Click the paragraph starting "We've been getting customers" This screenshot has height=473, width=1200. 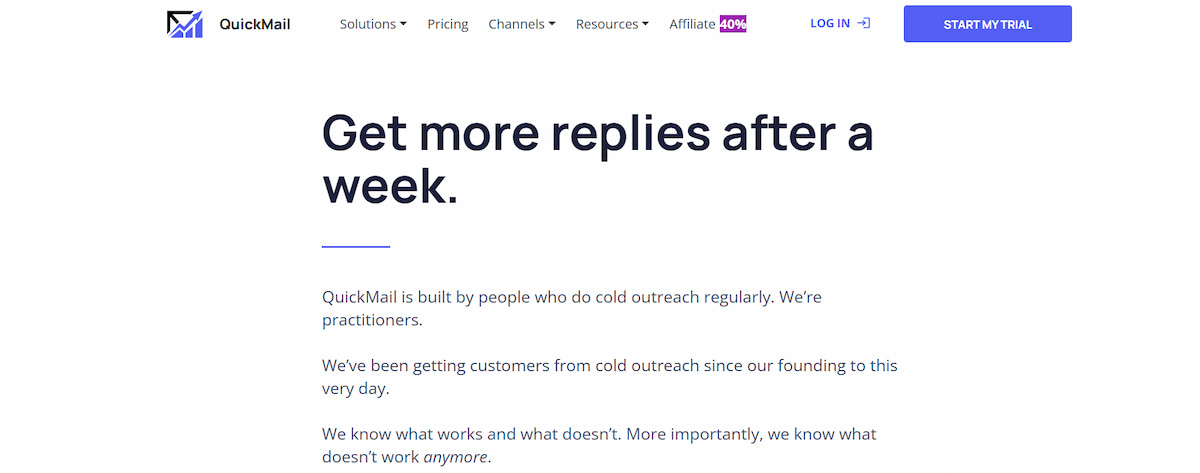coord(609,376)
